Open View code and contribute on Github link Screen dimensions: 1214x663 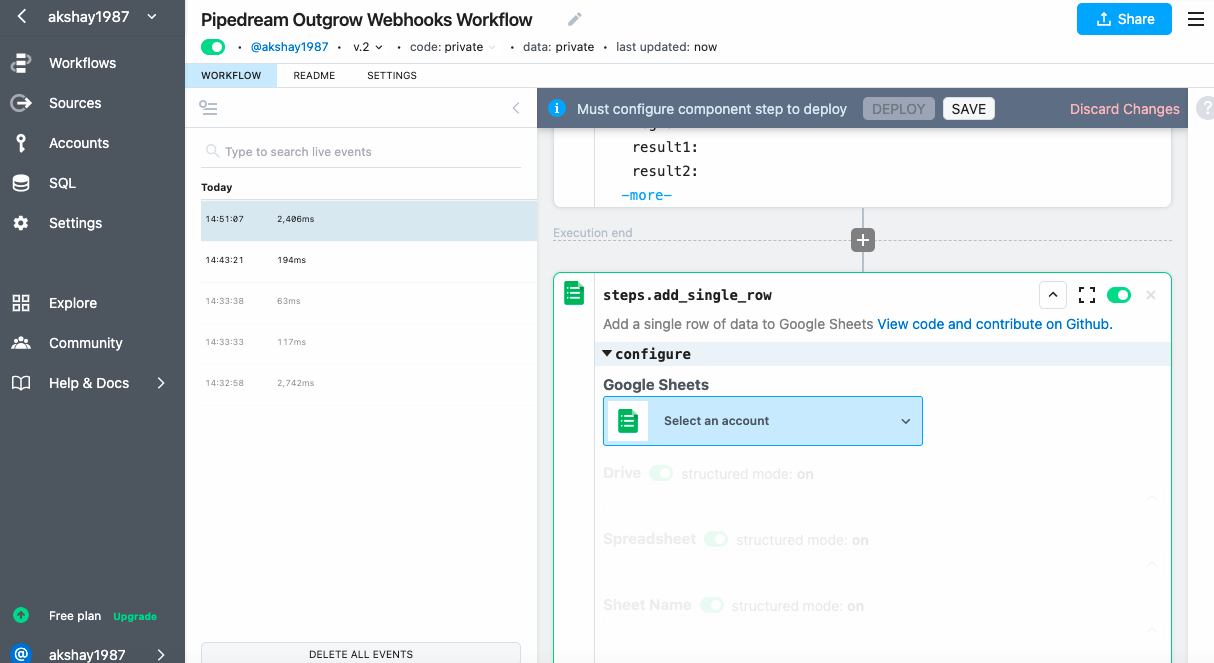click(x=995, y=324)
